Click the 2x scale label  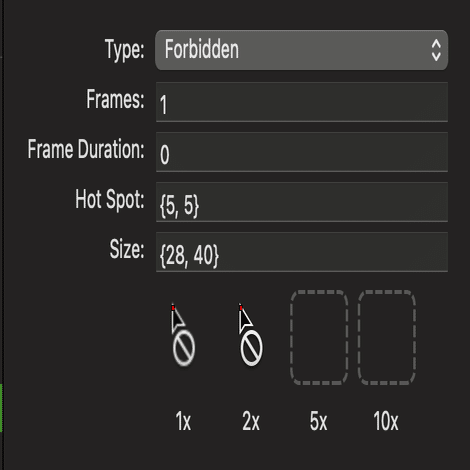251,421
